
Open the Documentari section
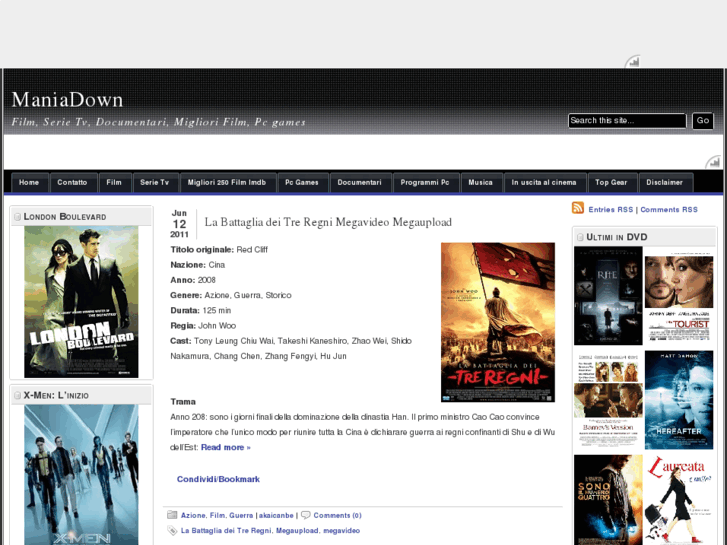coord(360,182)
